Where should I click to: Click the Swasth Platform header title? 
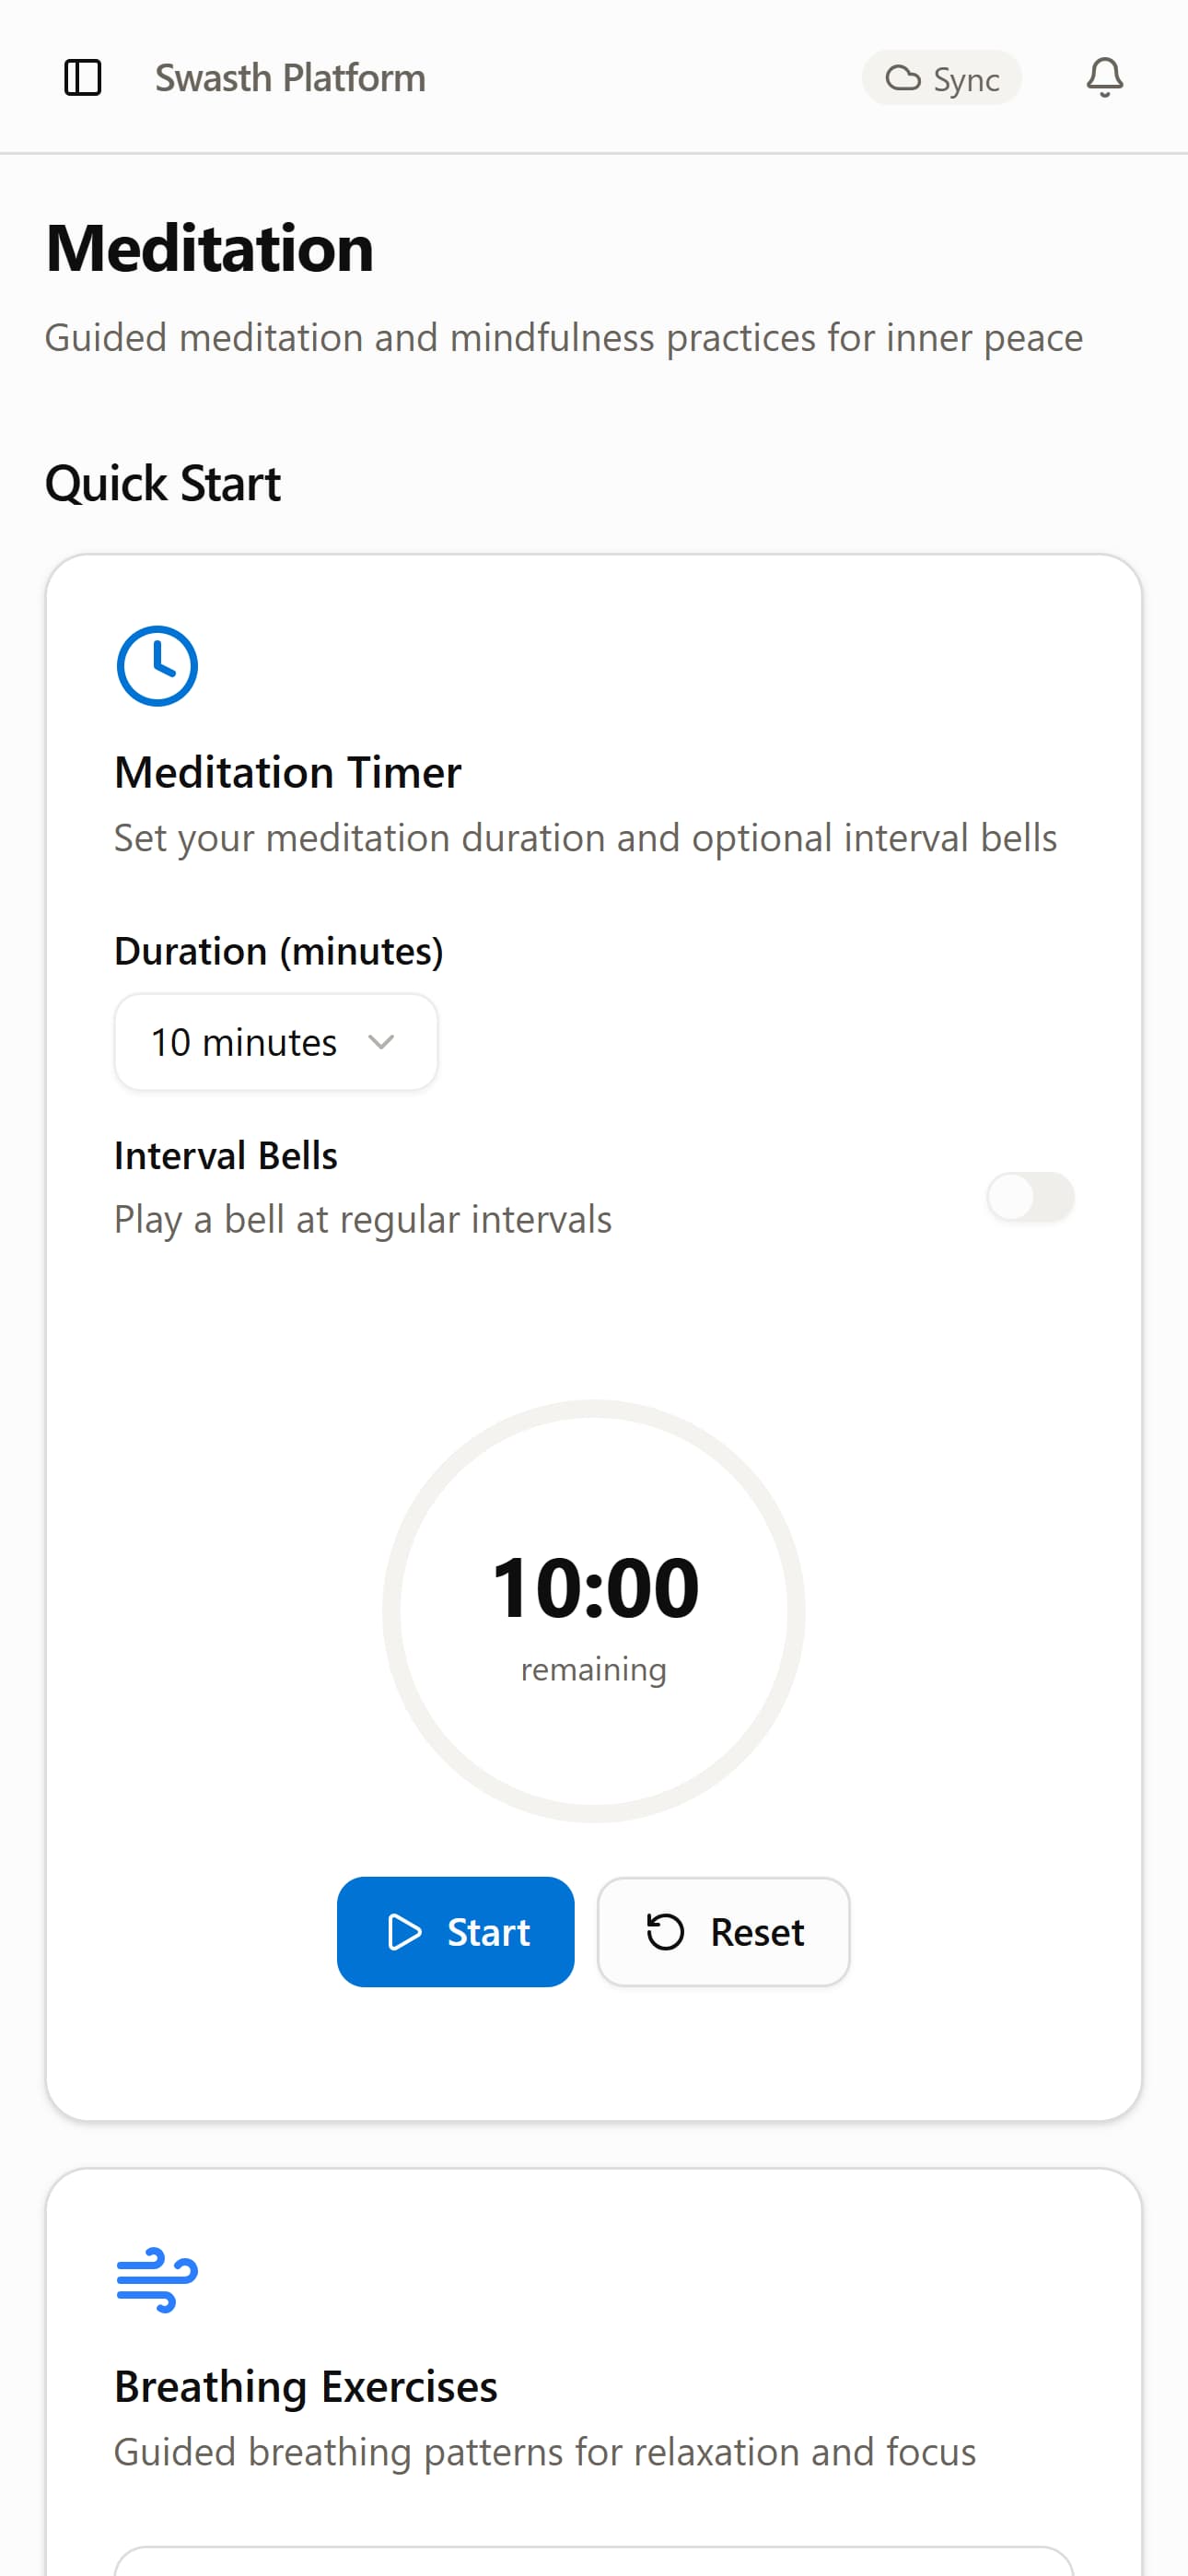[288, 77]
